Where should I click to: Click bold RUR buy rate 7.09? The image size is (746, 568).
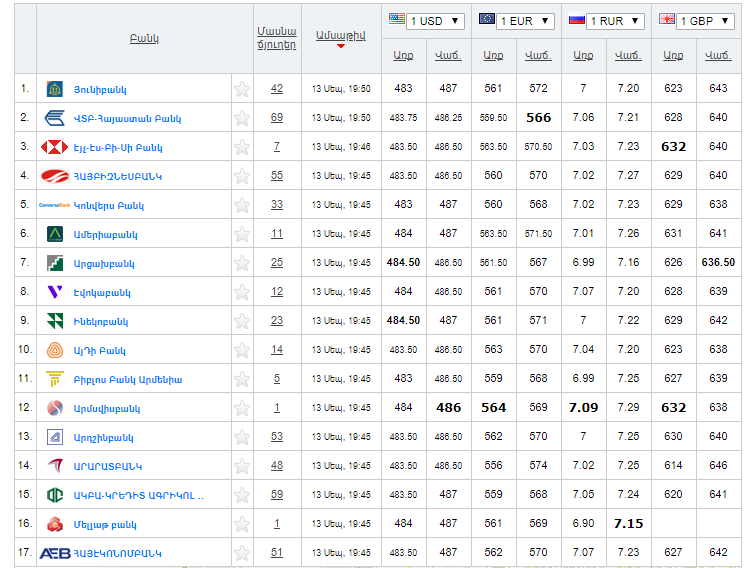pyautogui.click(x=583, y=408)
